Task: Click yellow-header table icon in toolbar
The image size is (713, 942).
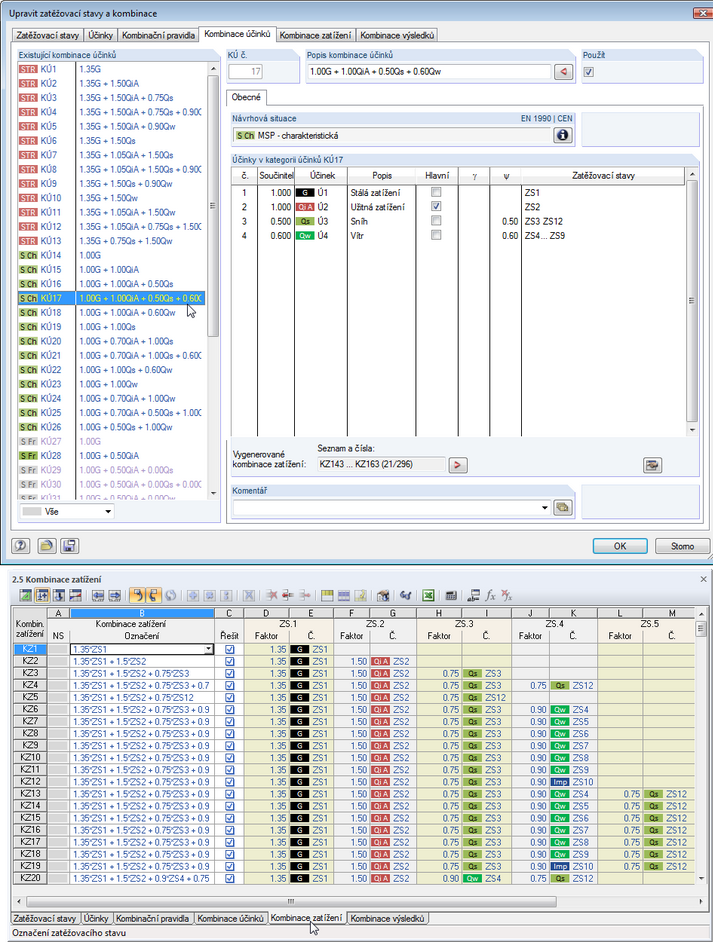Action: pos(327,595)
